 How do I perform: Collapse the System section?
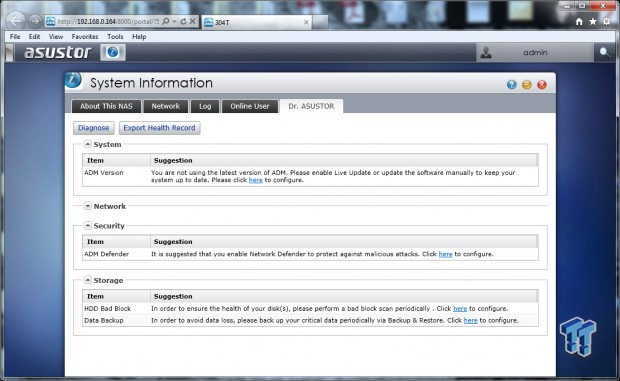88,144
